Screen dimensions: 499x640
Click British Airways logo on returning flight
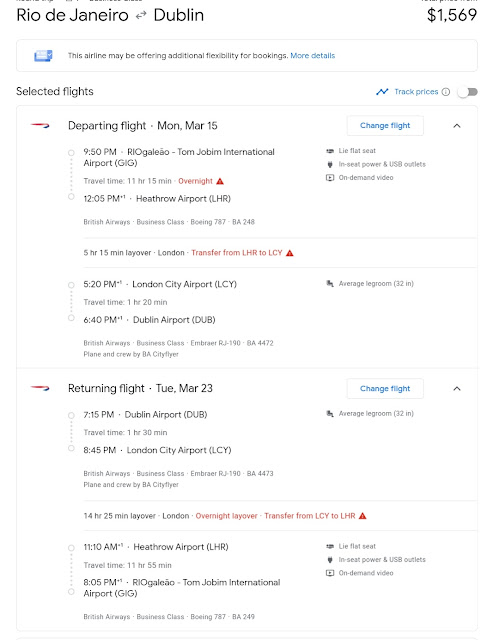click(40, 388)
